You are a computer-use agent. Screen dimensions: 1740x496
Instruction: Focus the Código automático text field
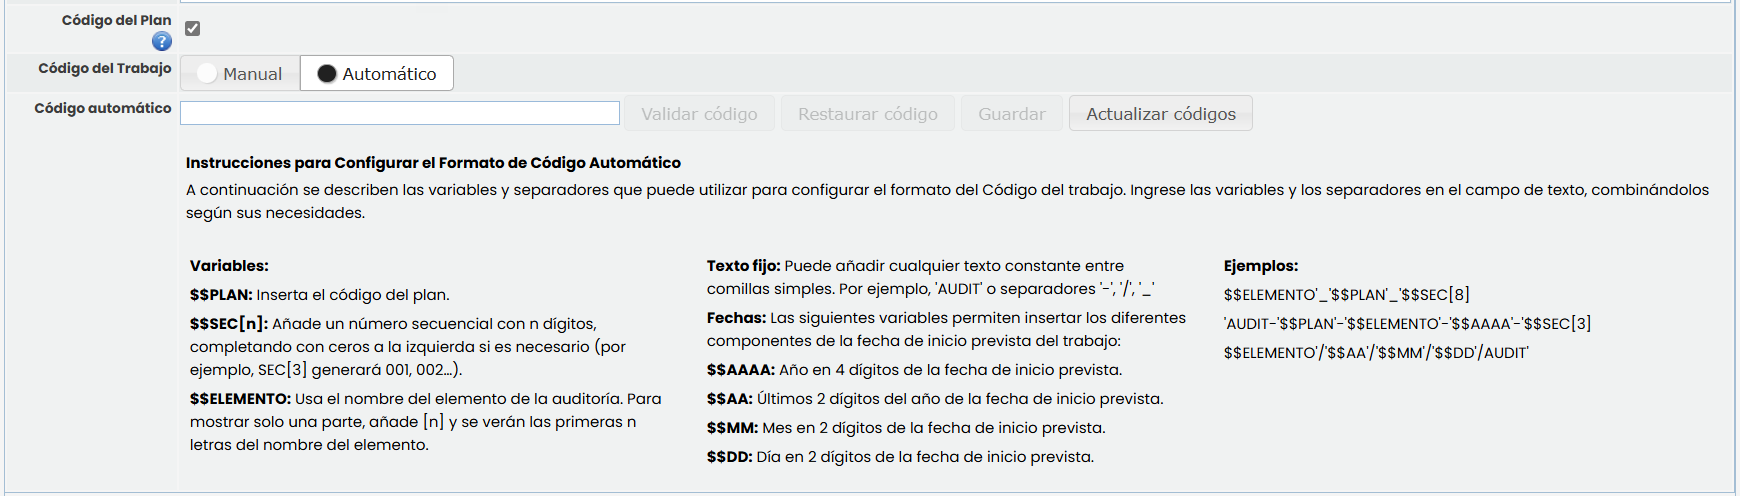pyautogui.click(x=400, y=114)
